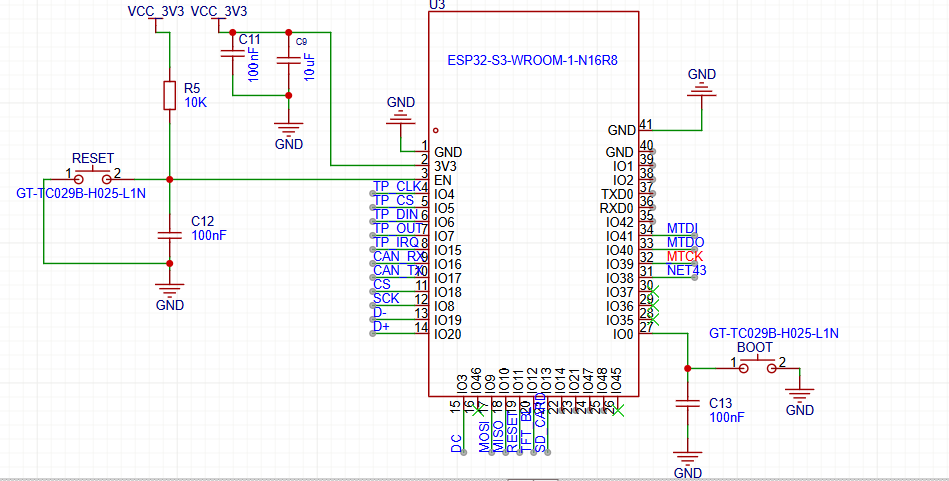949x481 pixels.
Task: Click the TP_CS net label
Action: [393, 200]
